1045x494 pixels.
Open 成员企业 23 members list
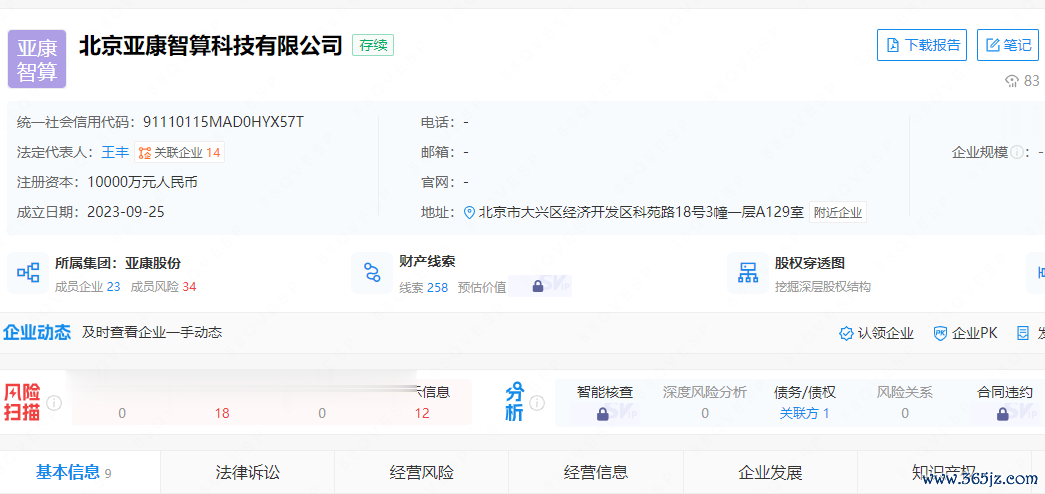tap(87, 287)
